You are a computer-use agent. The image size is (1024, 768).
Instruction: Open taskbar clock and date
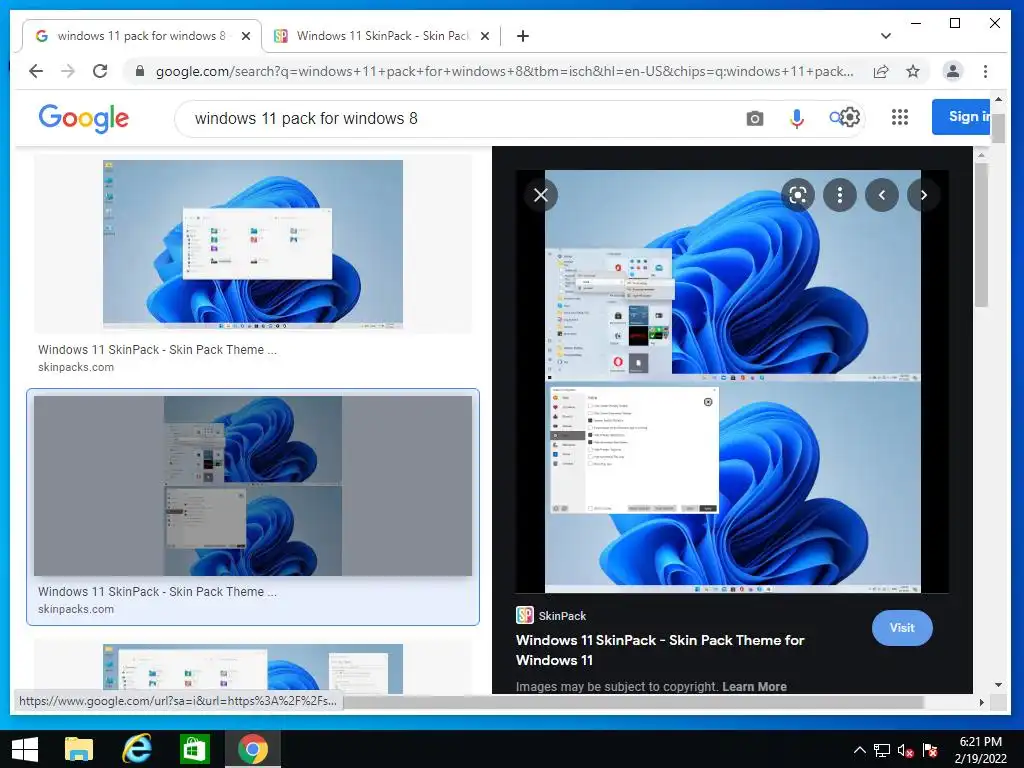980,750
